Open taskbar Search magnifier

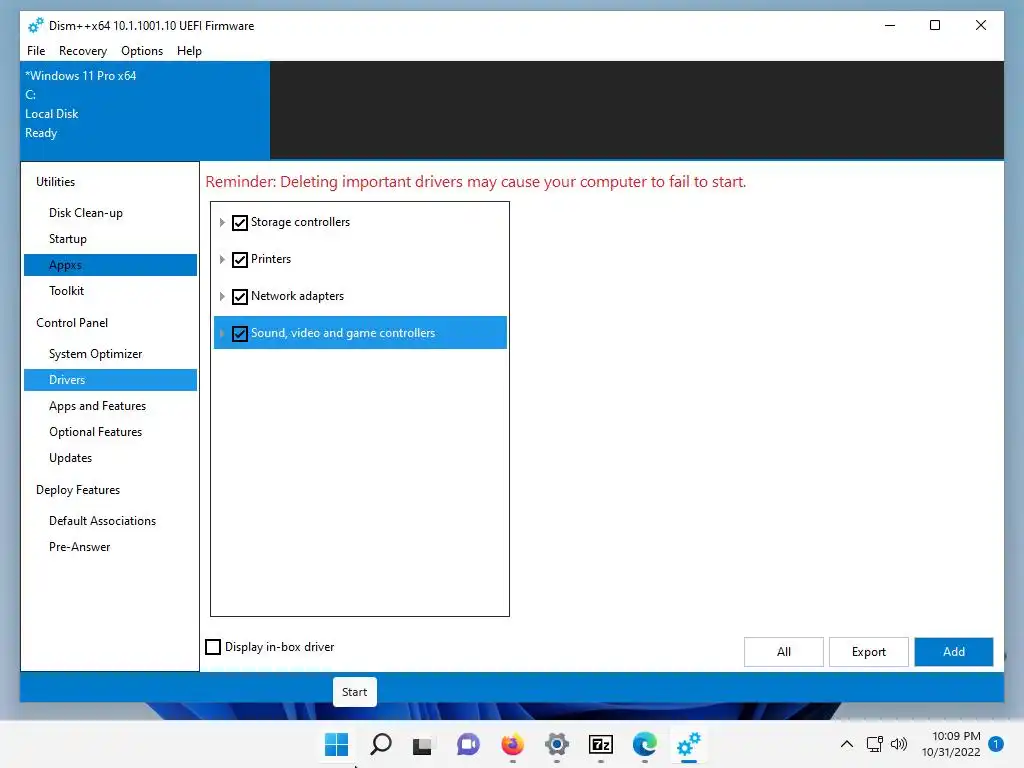[x=381, y=744]
